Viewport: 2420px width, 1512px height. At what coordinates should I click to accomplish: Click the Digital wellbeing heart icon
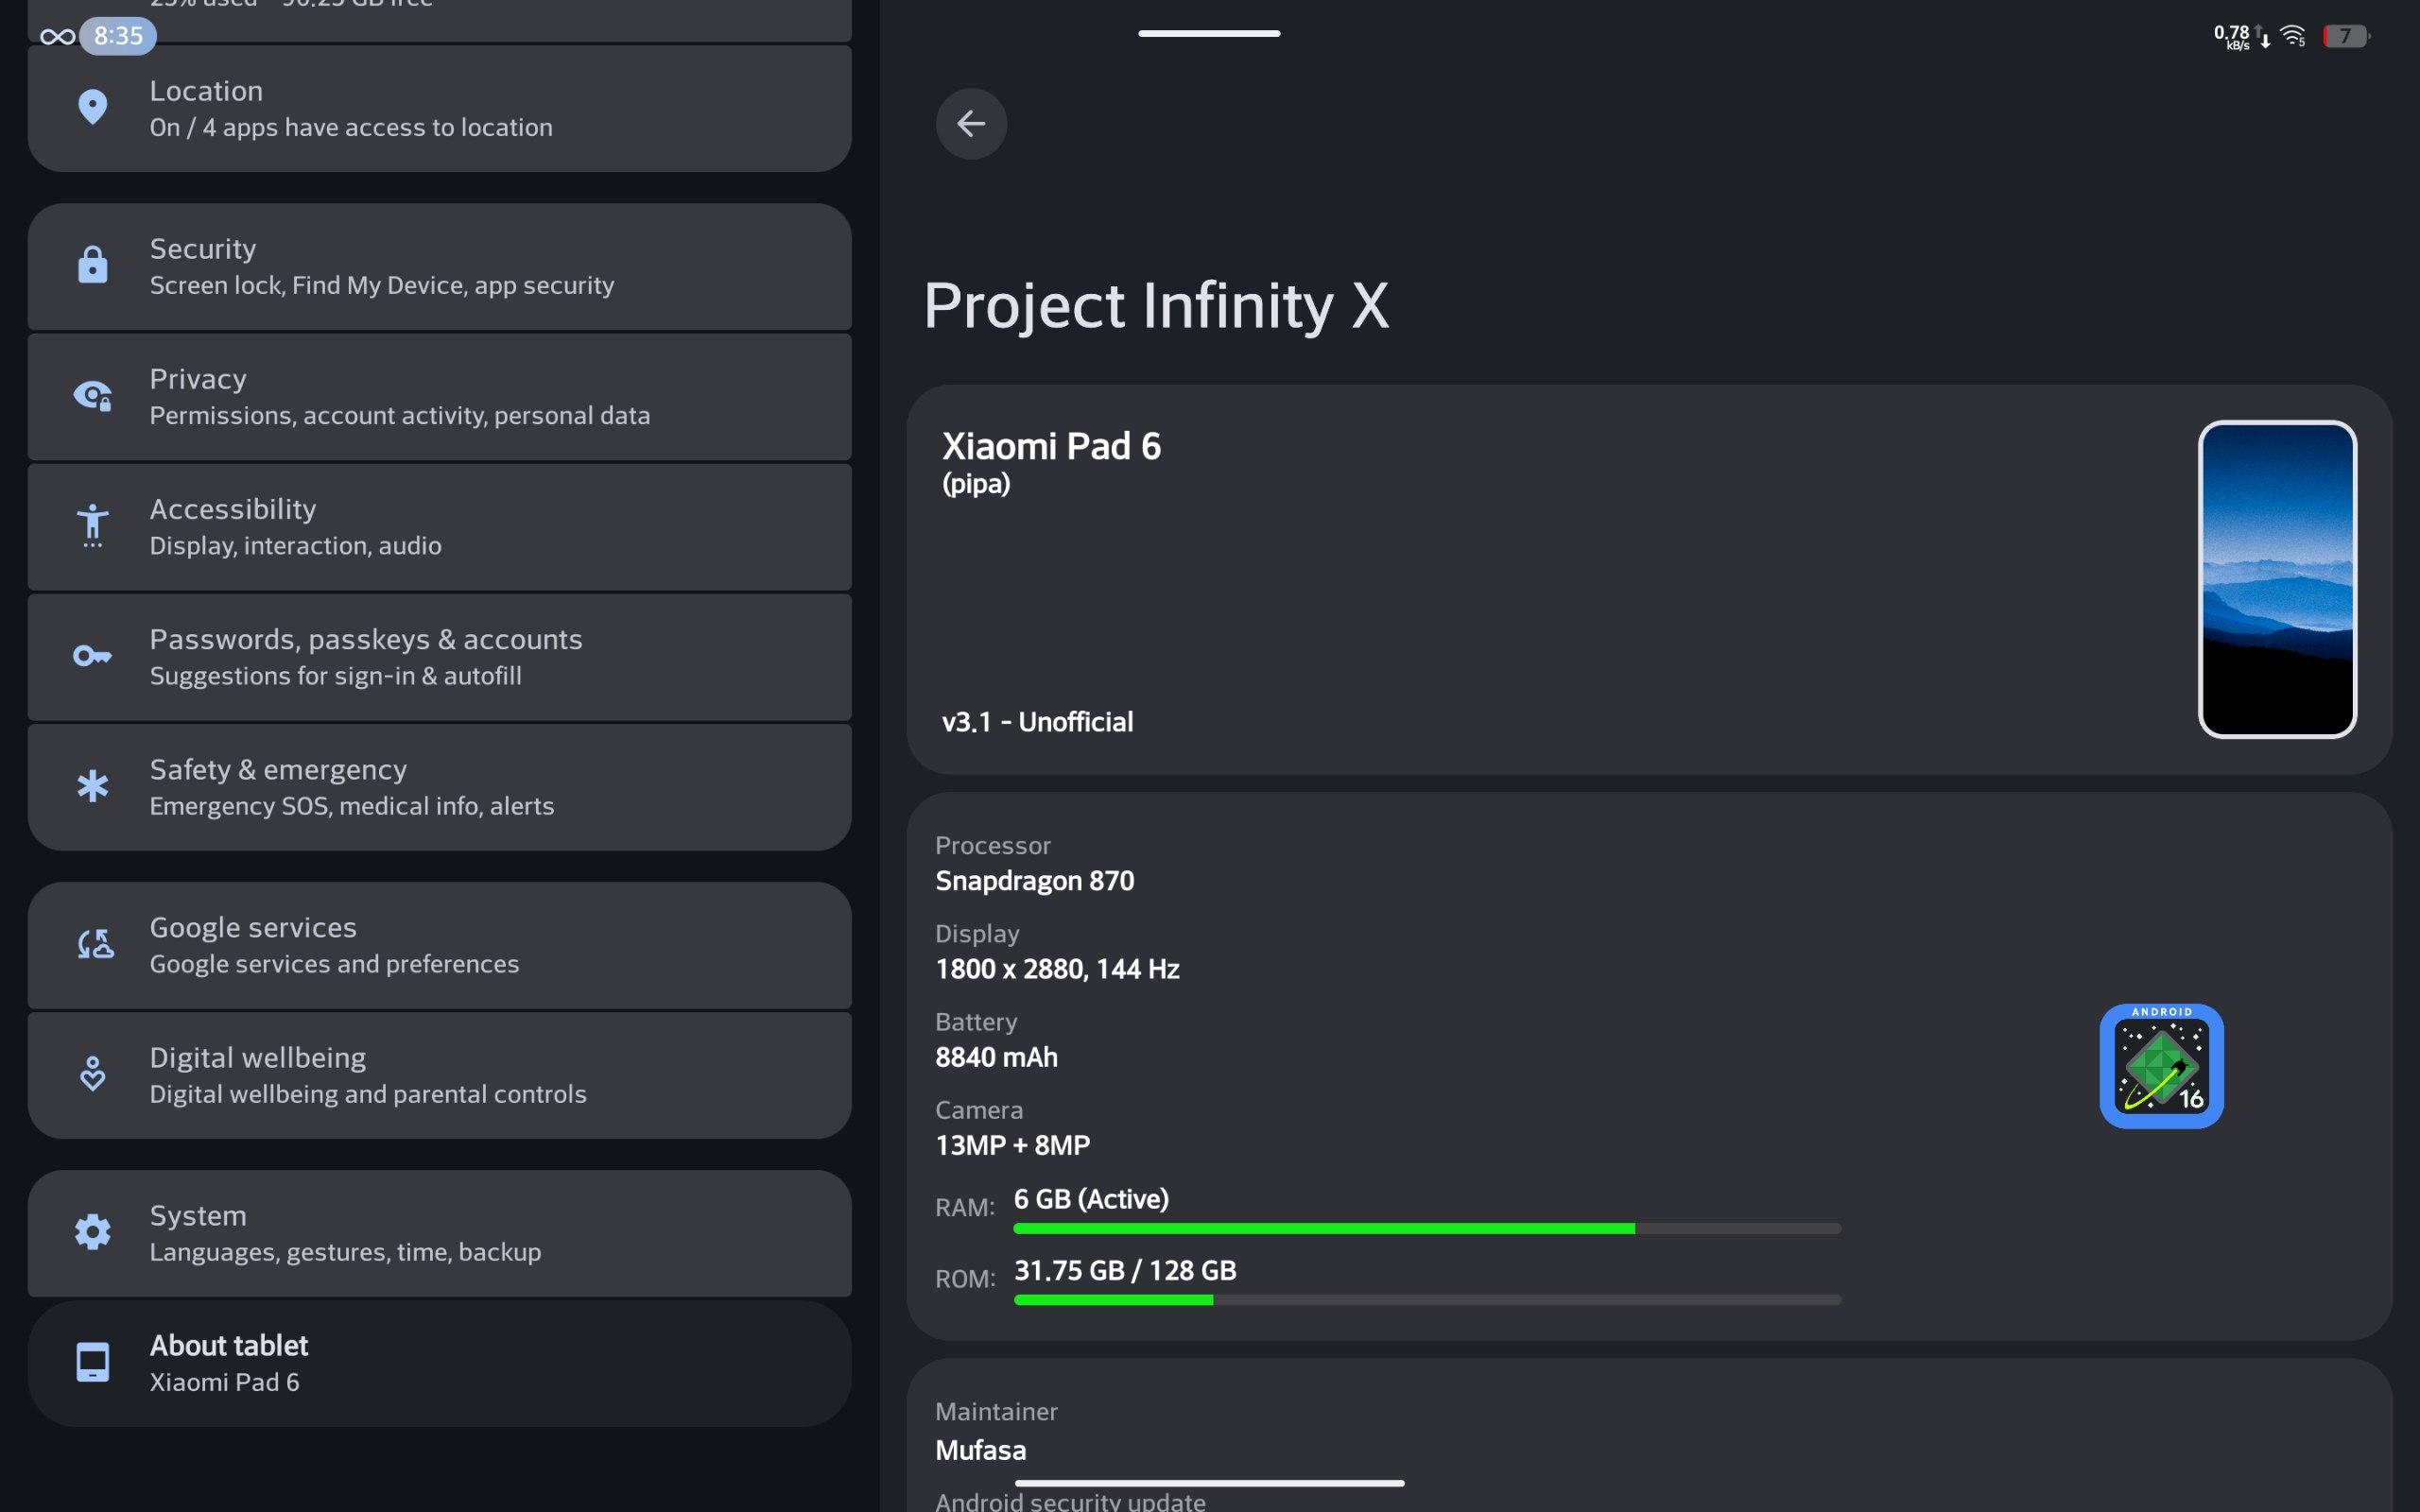coord(92,1074)
